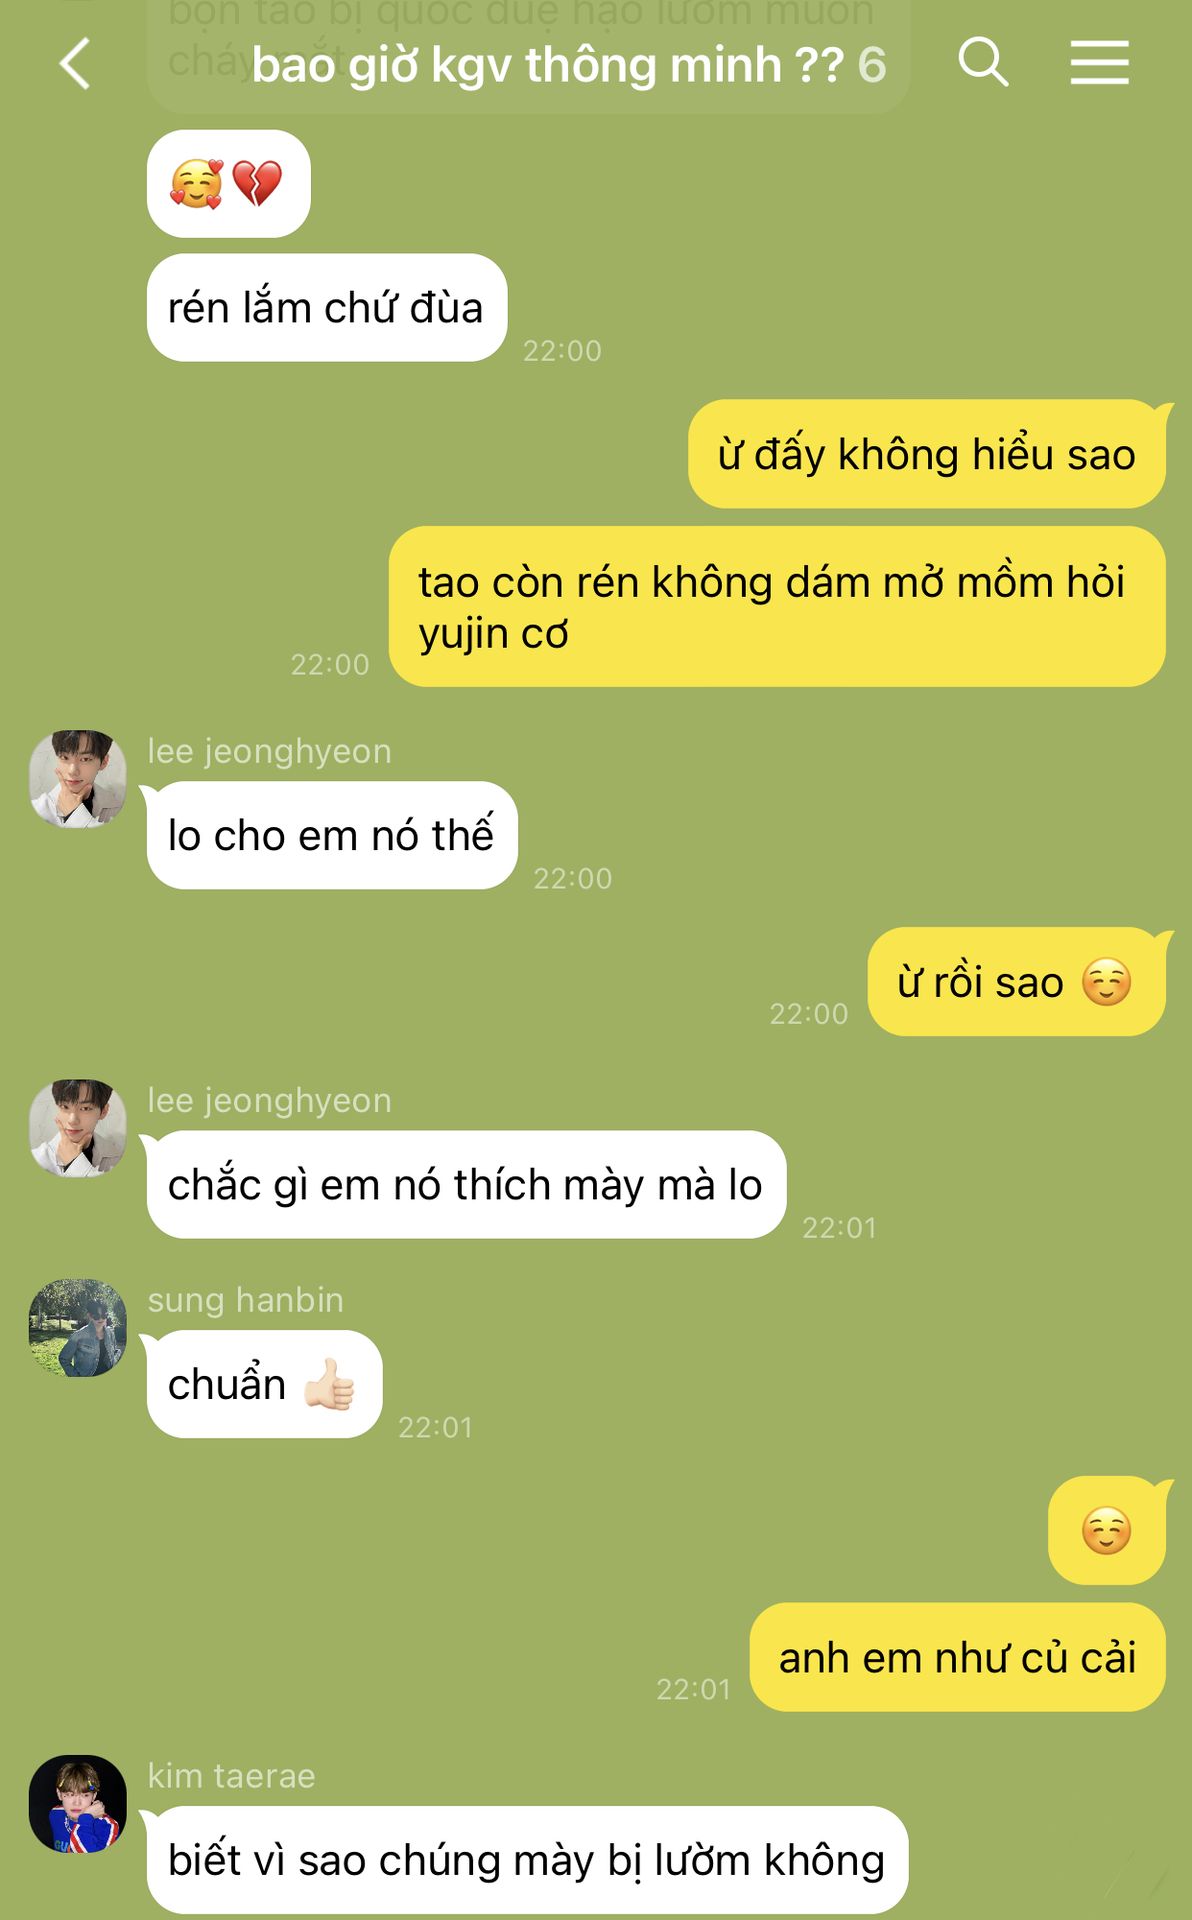The image size is (1192, 1920).
Task: Open first lee jeonghyeon profile picture
Action: coord(78,778)
